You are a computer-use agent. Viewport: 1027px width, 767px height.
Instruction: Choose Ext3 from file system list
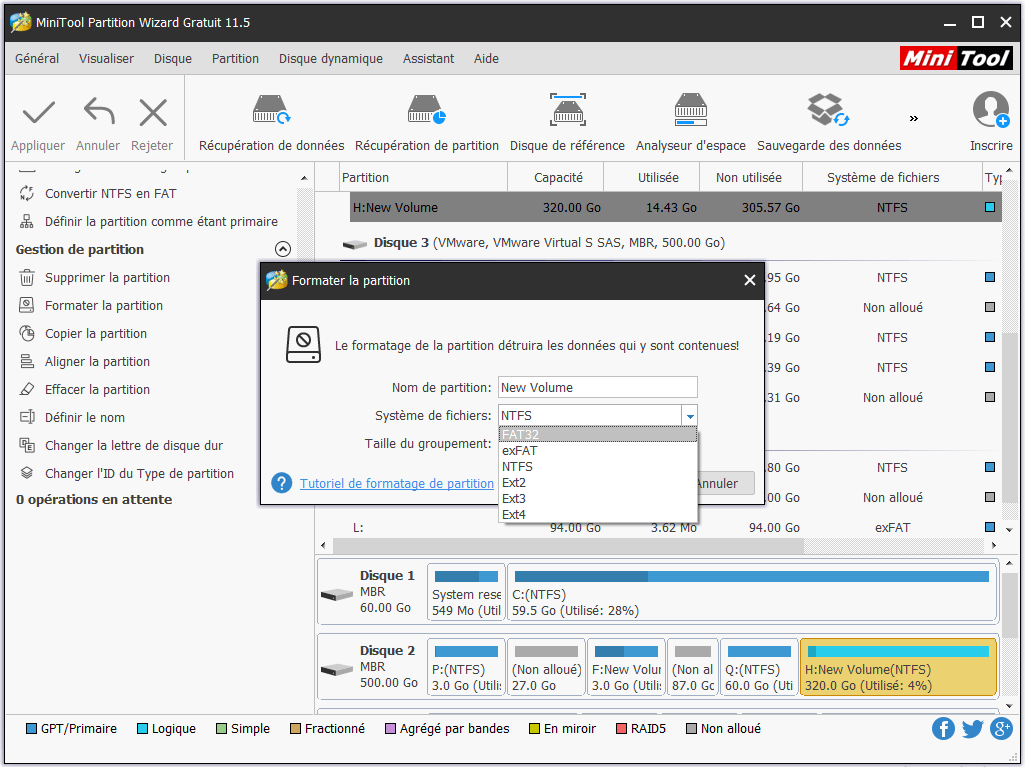(x=597, y=498)
